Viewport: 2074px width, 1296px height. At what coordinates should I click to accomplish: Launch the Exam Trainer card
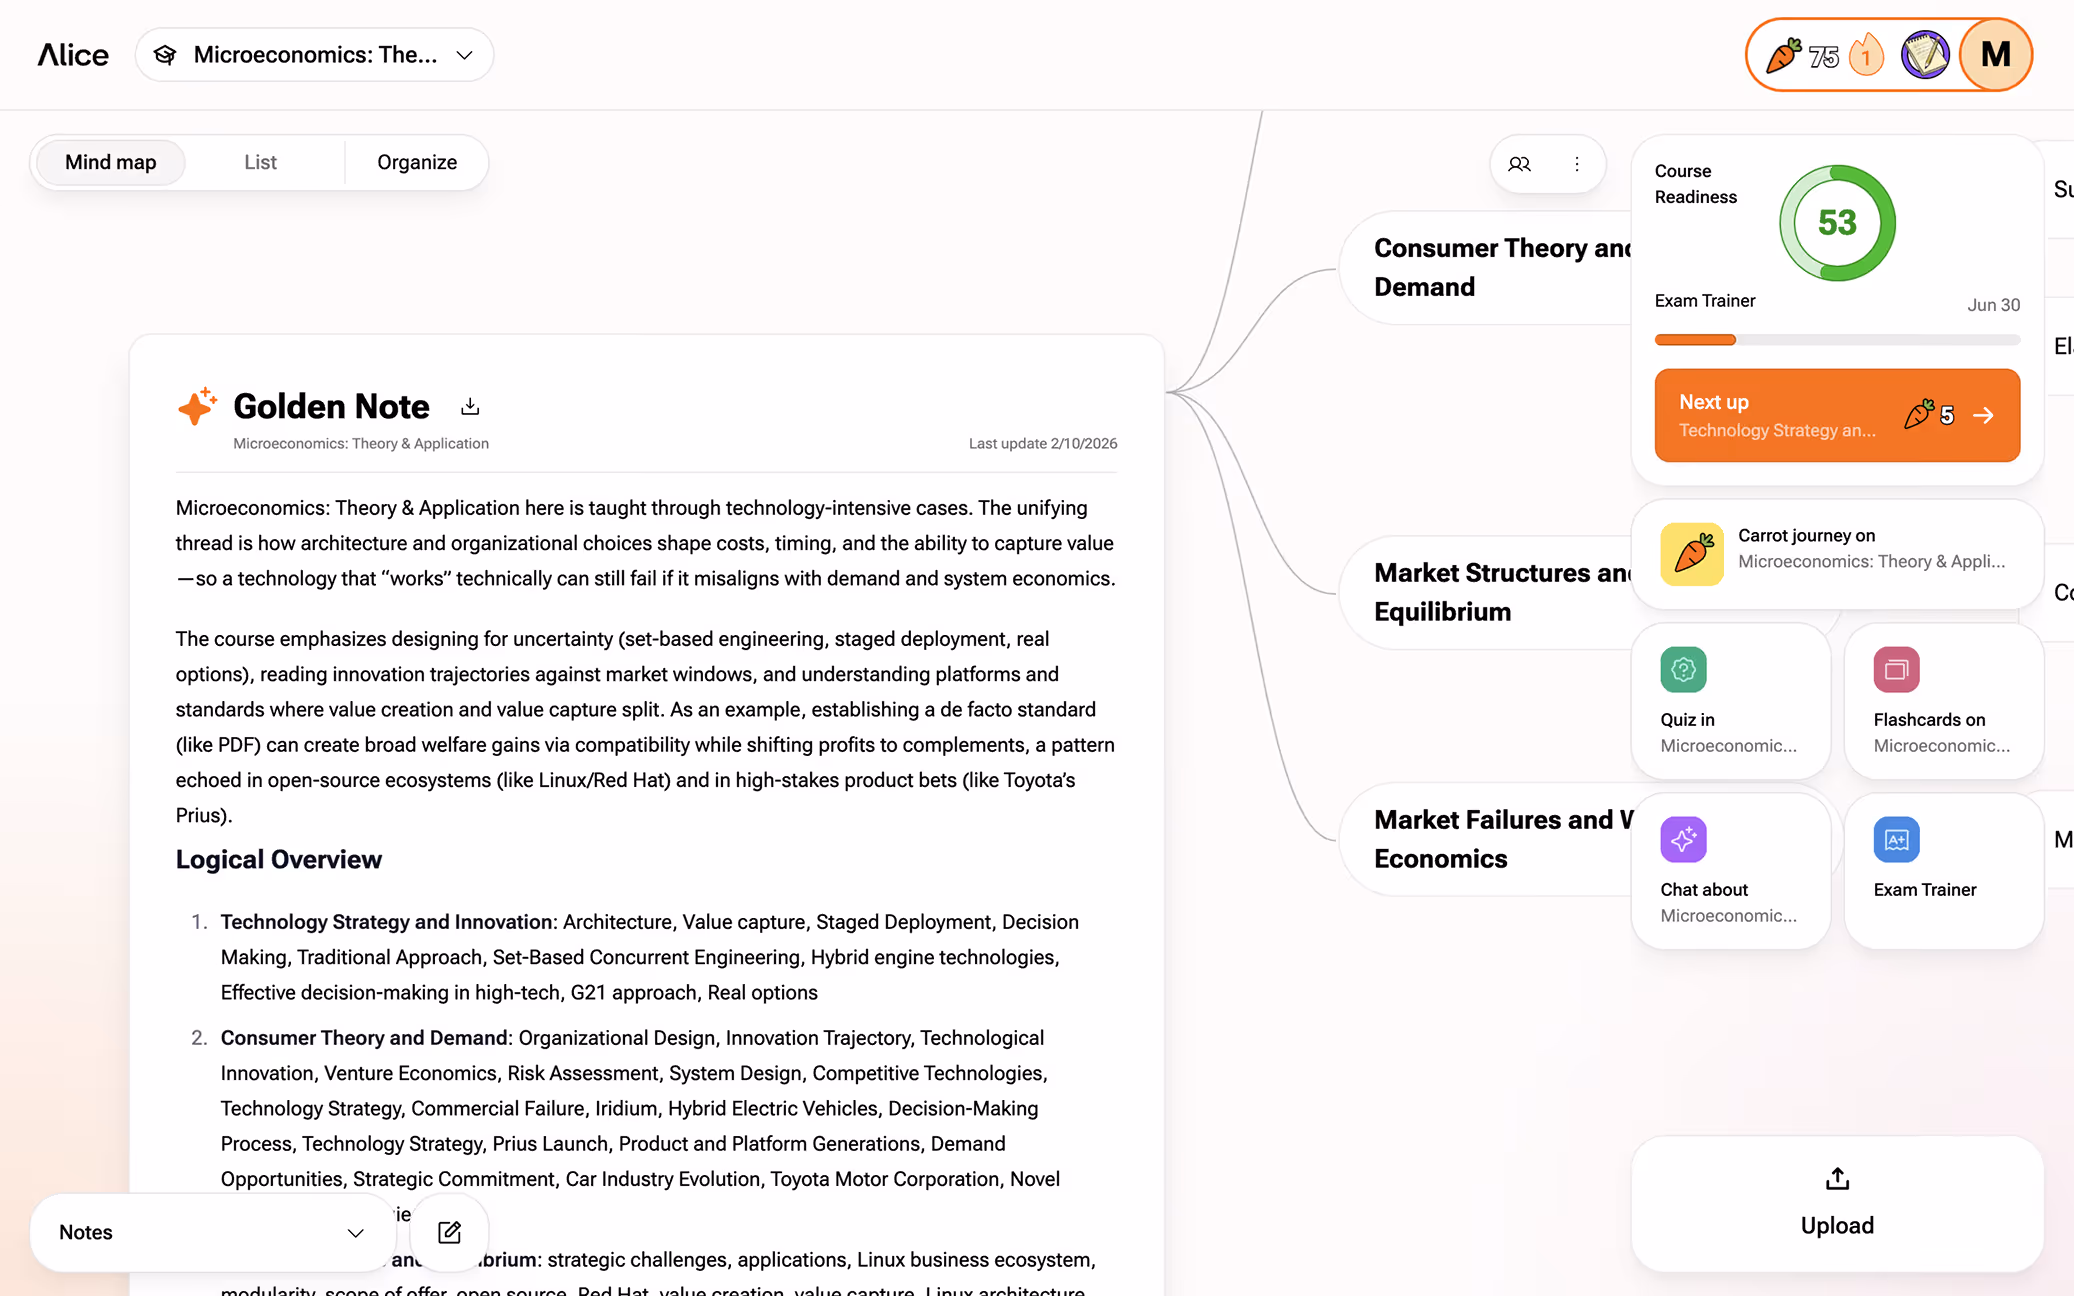point(1942,870)
